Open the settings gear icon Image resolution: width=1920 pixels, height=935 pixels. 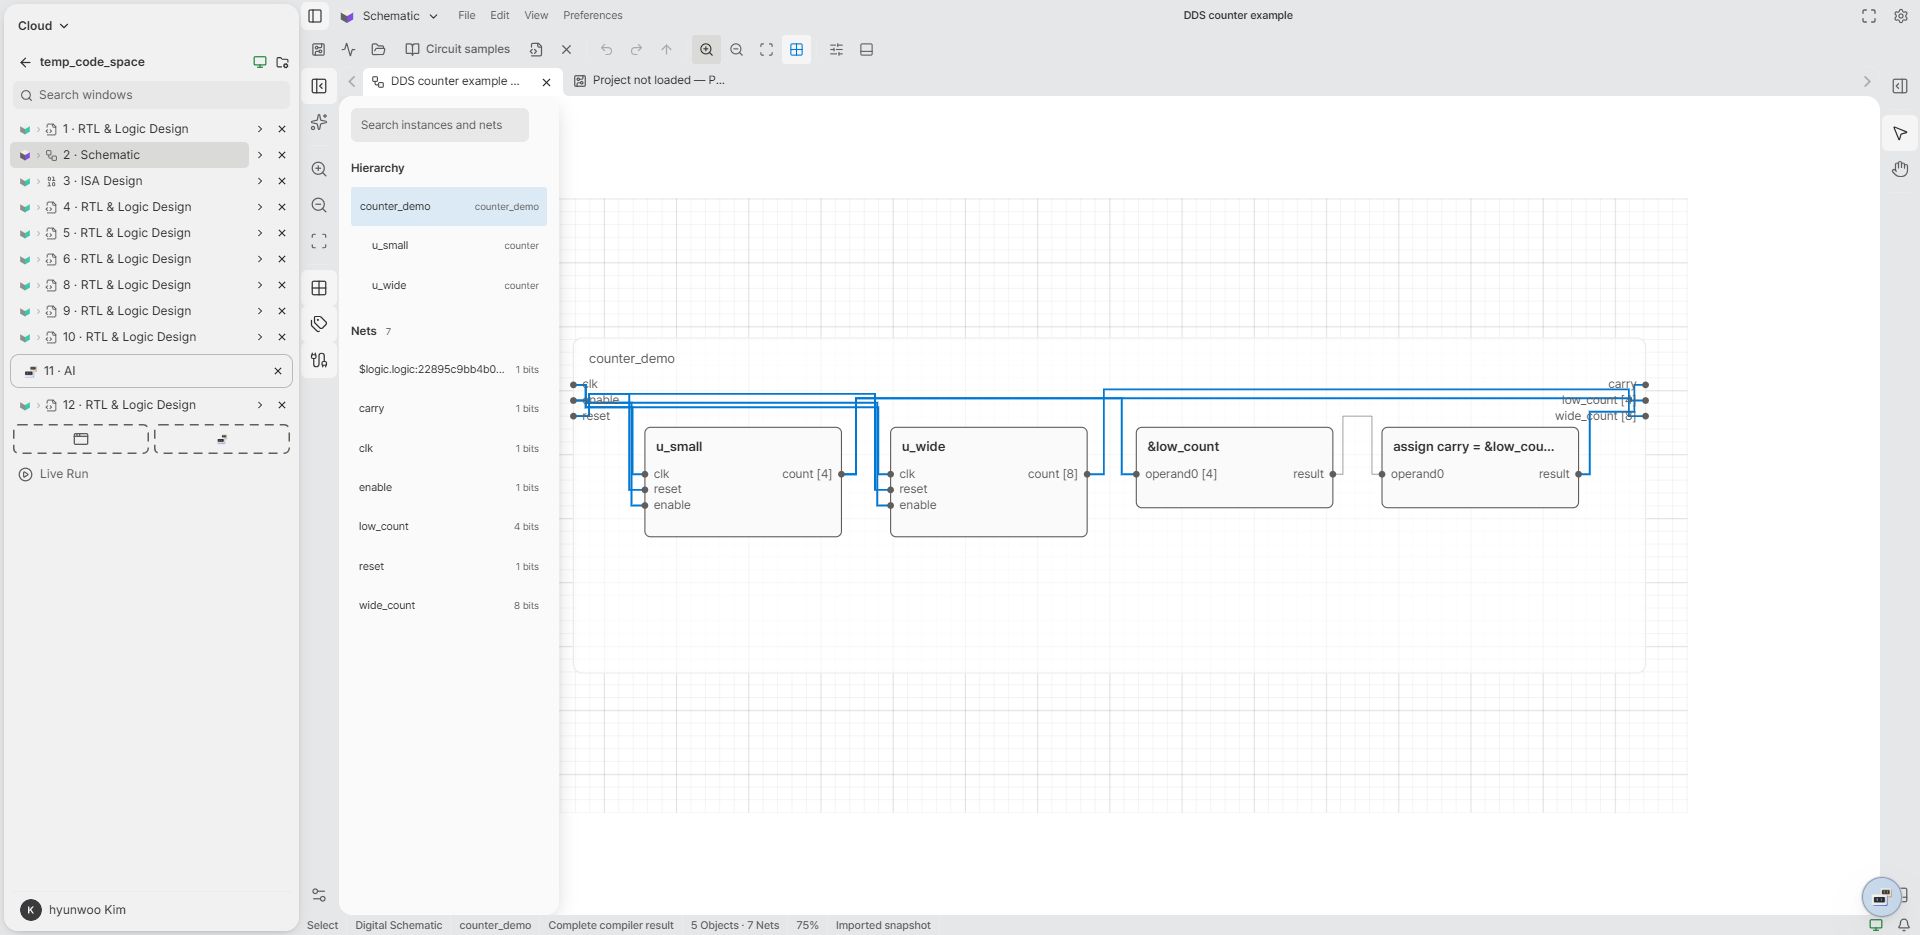[1900, 16]
